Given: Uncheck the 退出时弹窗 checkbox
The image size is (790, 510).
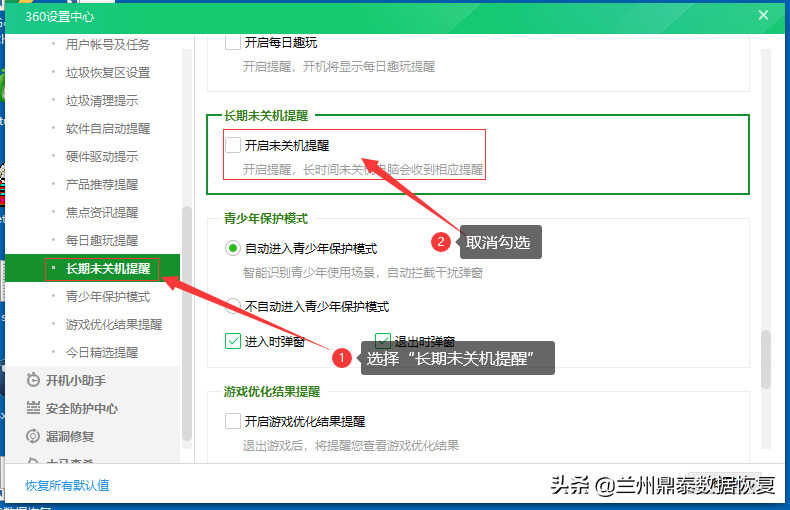Looking at the screenshot, I should 383,341.
